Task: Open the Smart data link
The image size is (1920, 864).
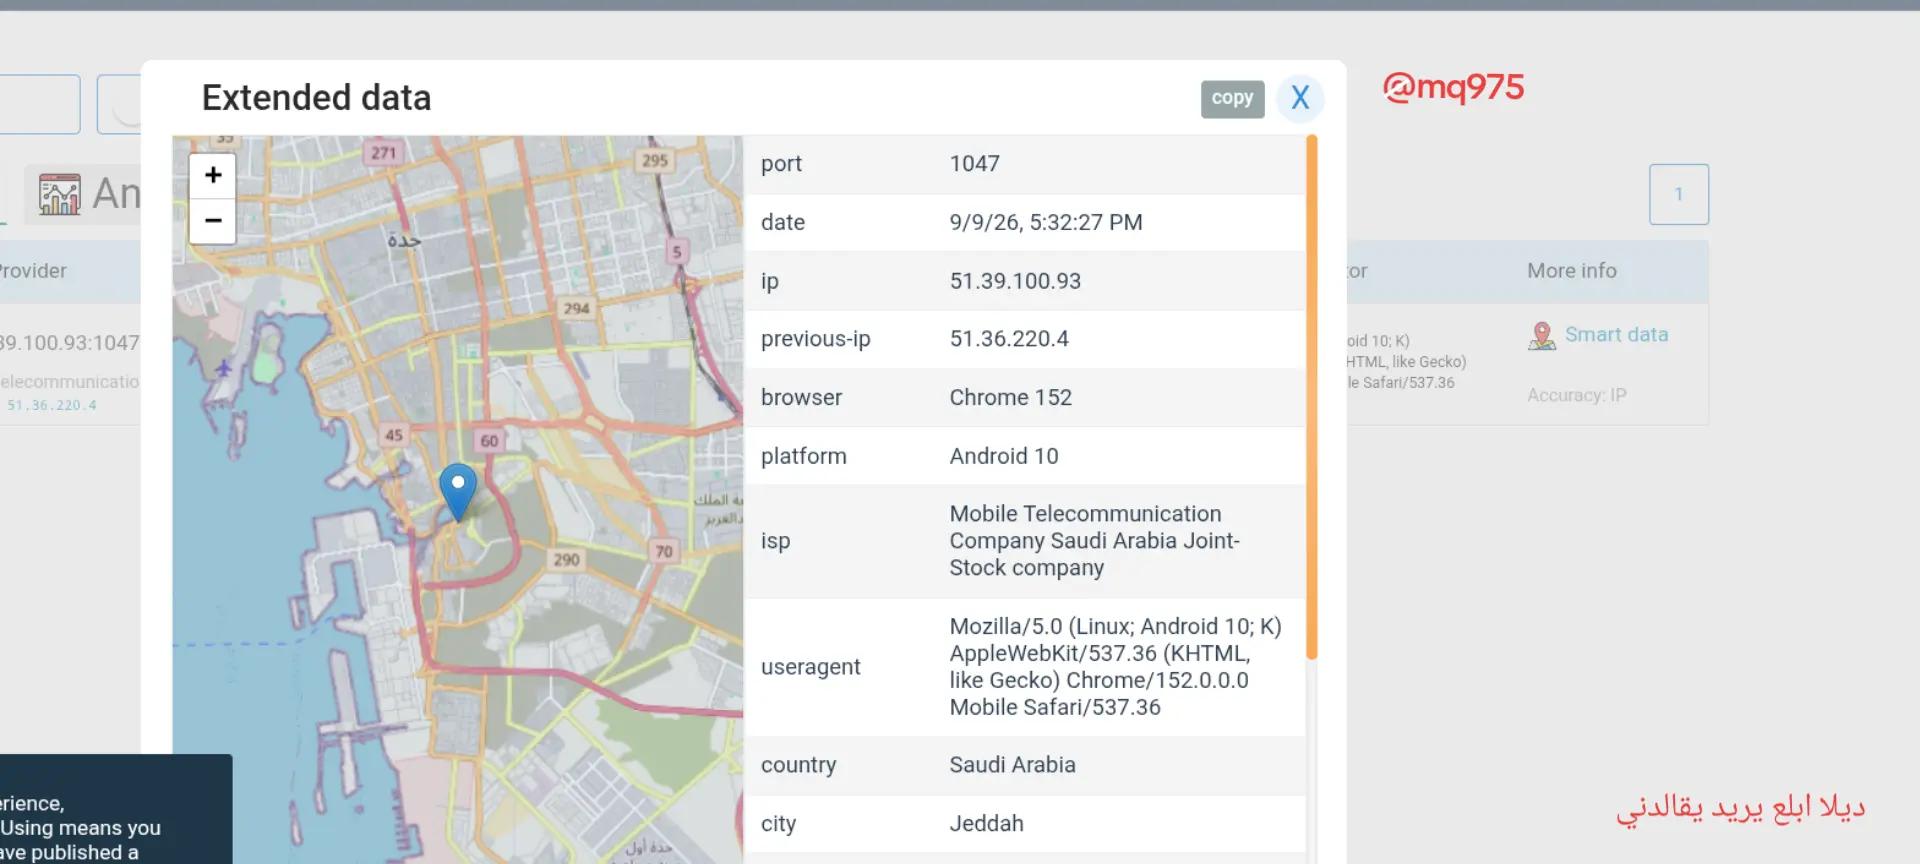Action: 1616,335
